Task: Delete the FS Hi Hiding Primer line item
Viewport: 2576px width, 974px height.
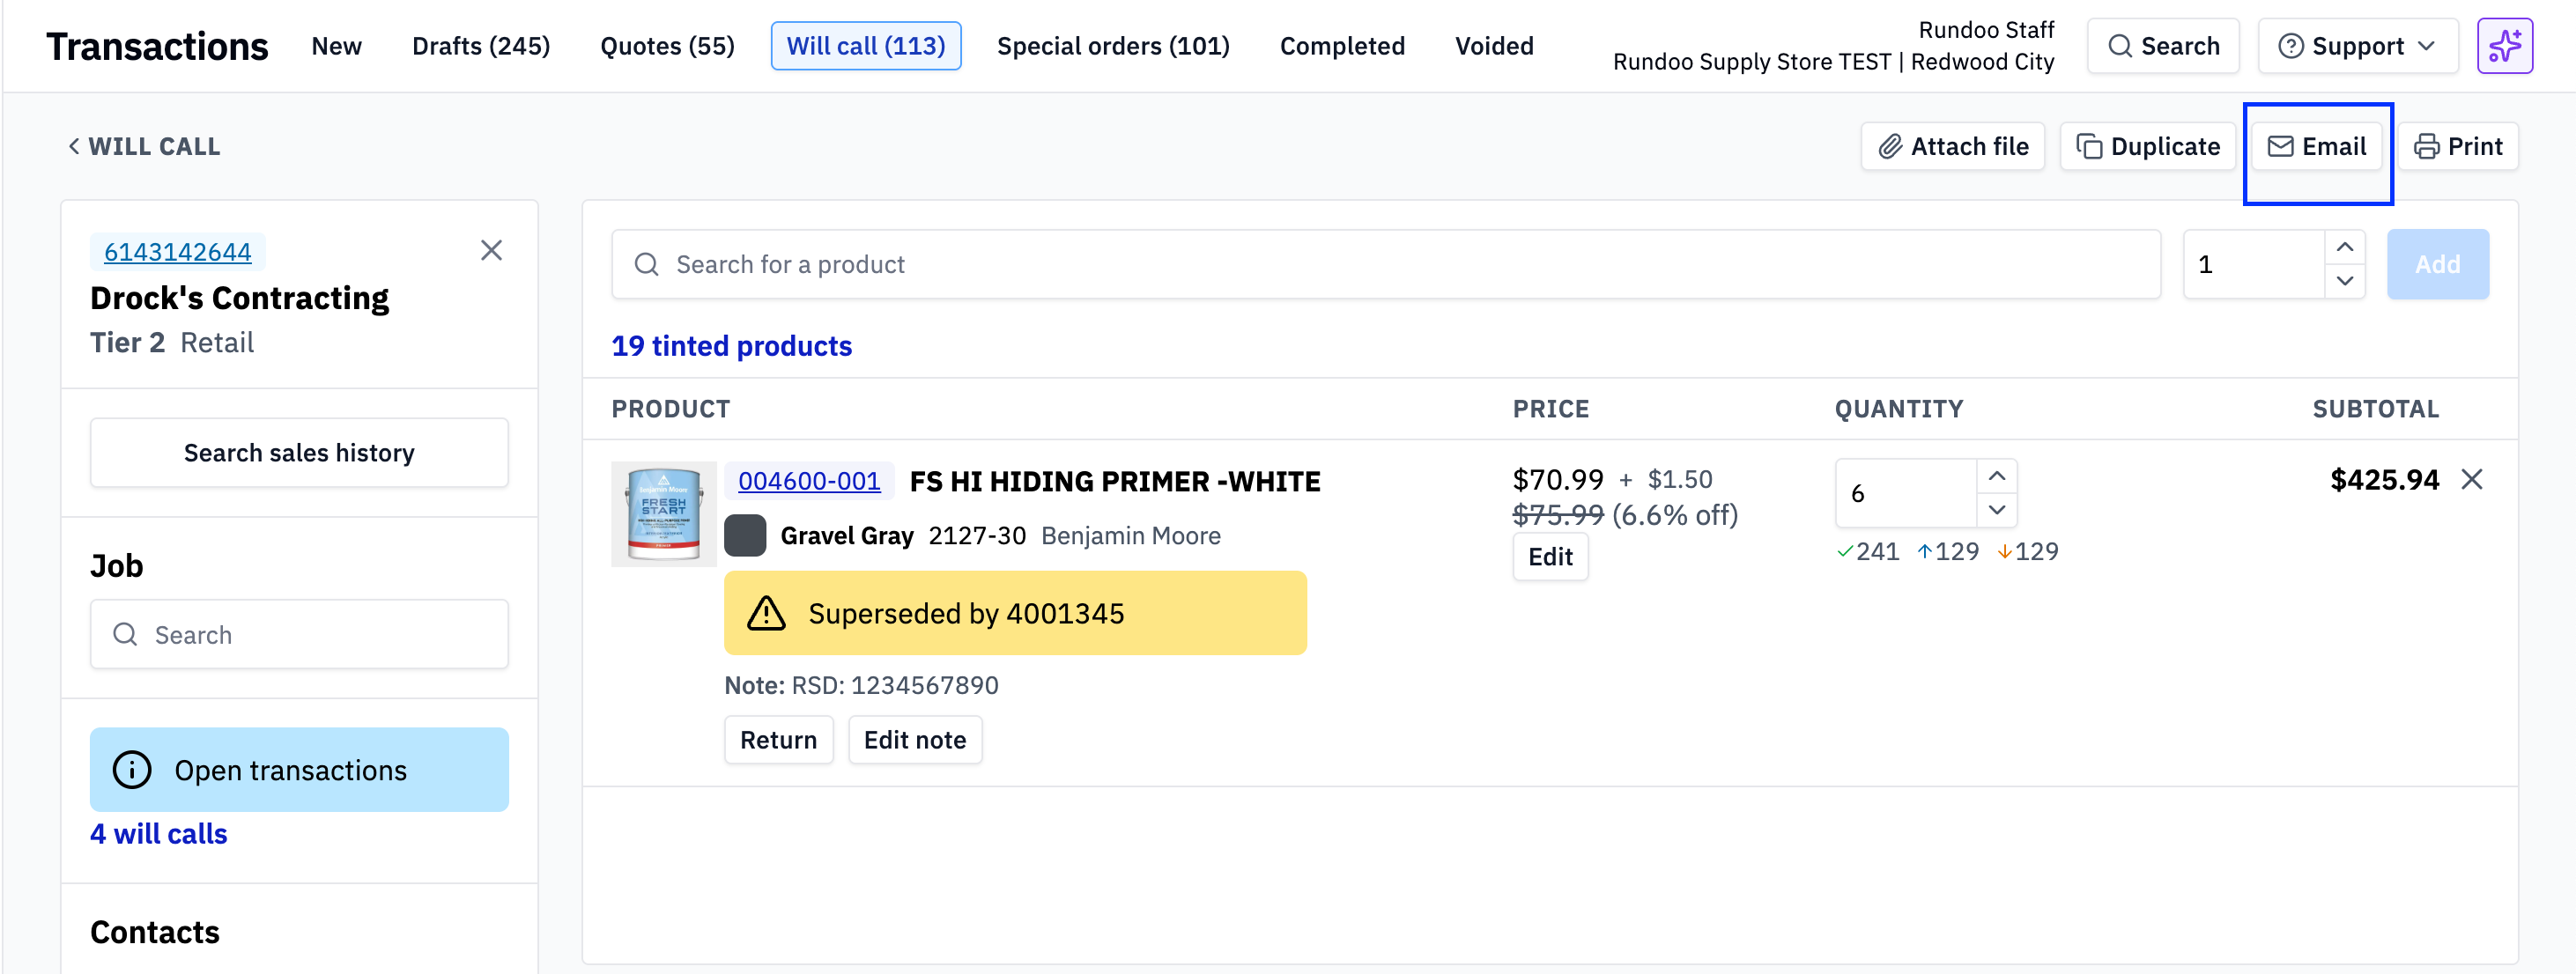Action: pos(2471,480)
